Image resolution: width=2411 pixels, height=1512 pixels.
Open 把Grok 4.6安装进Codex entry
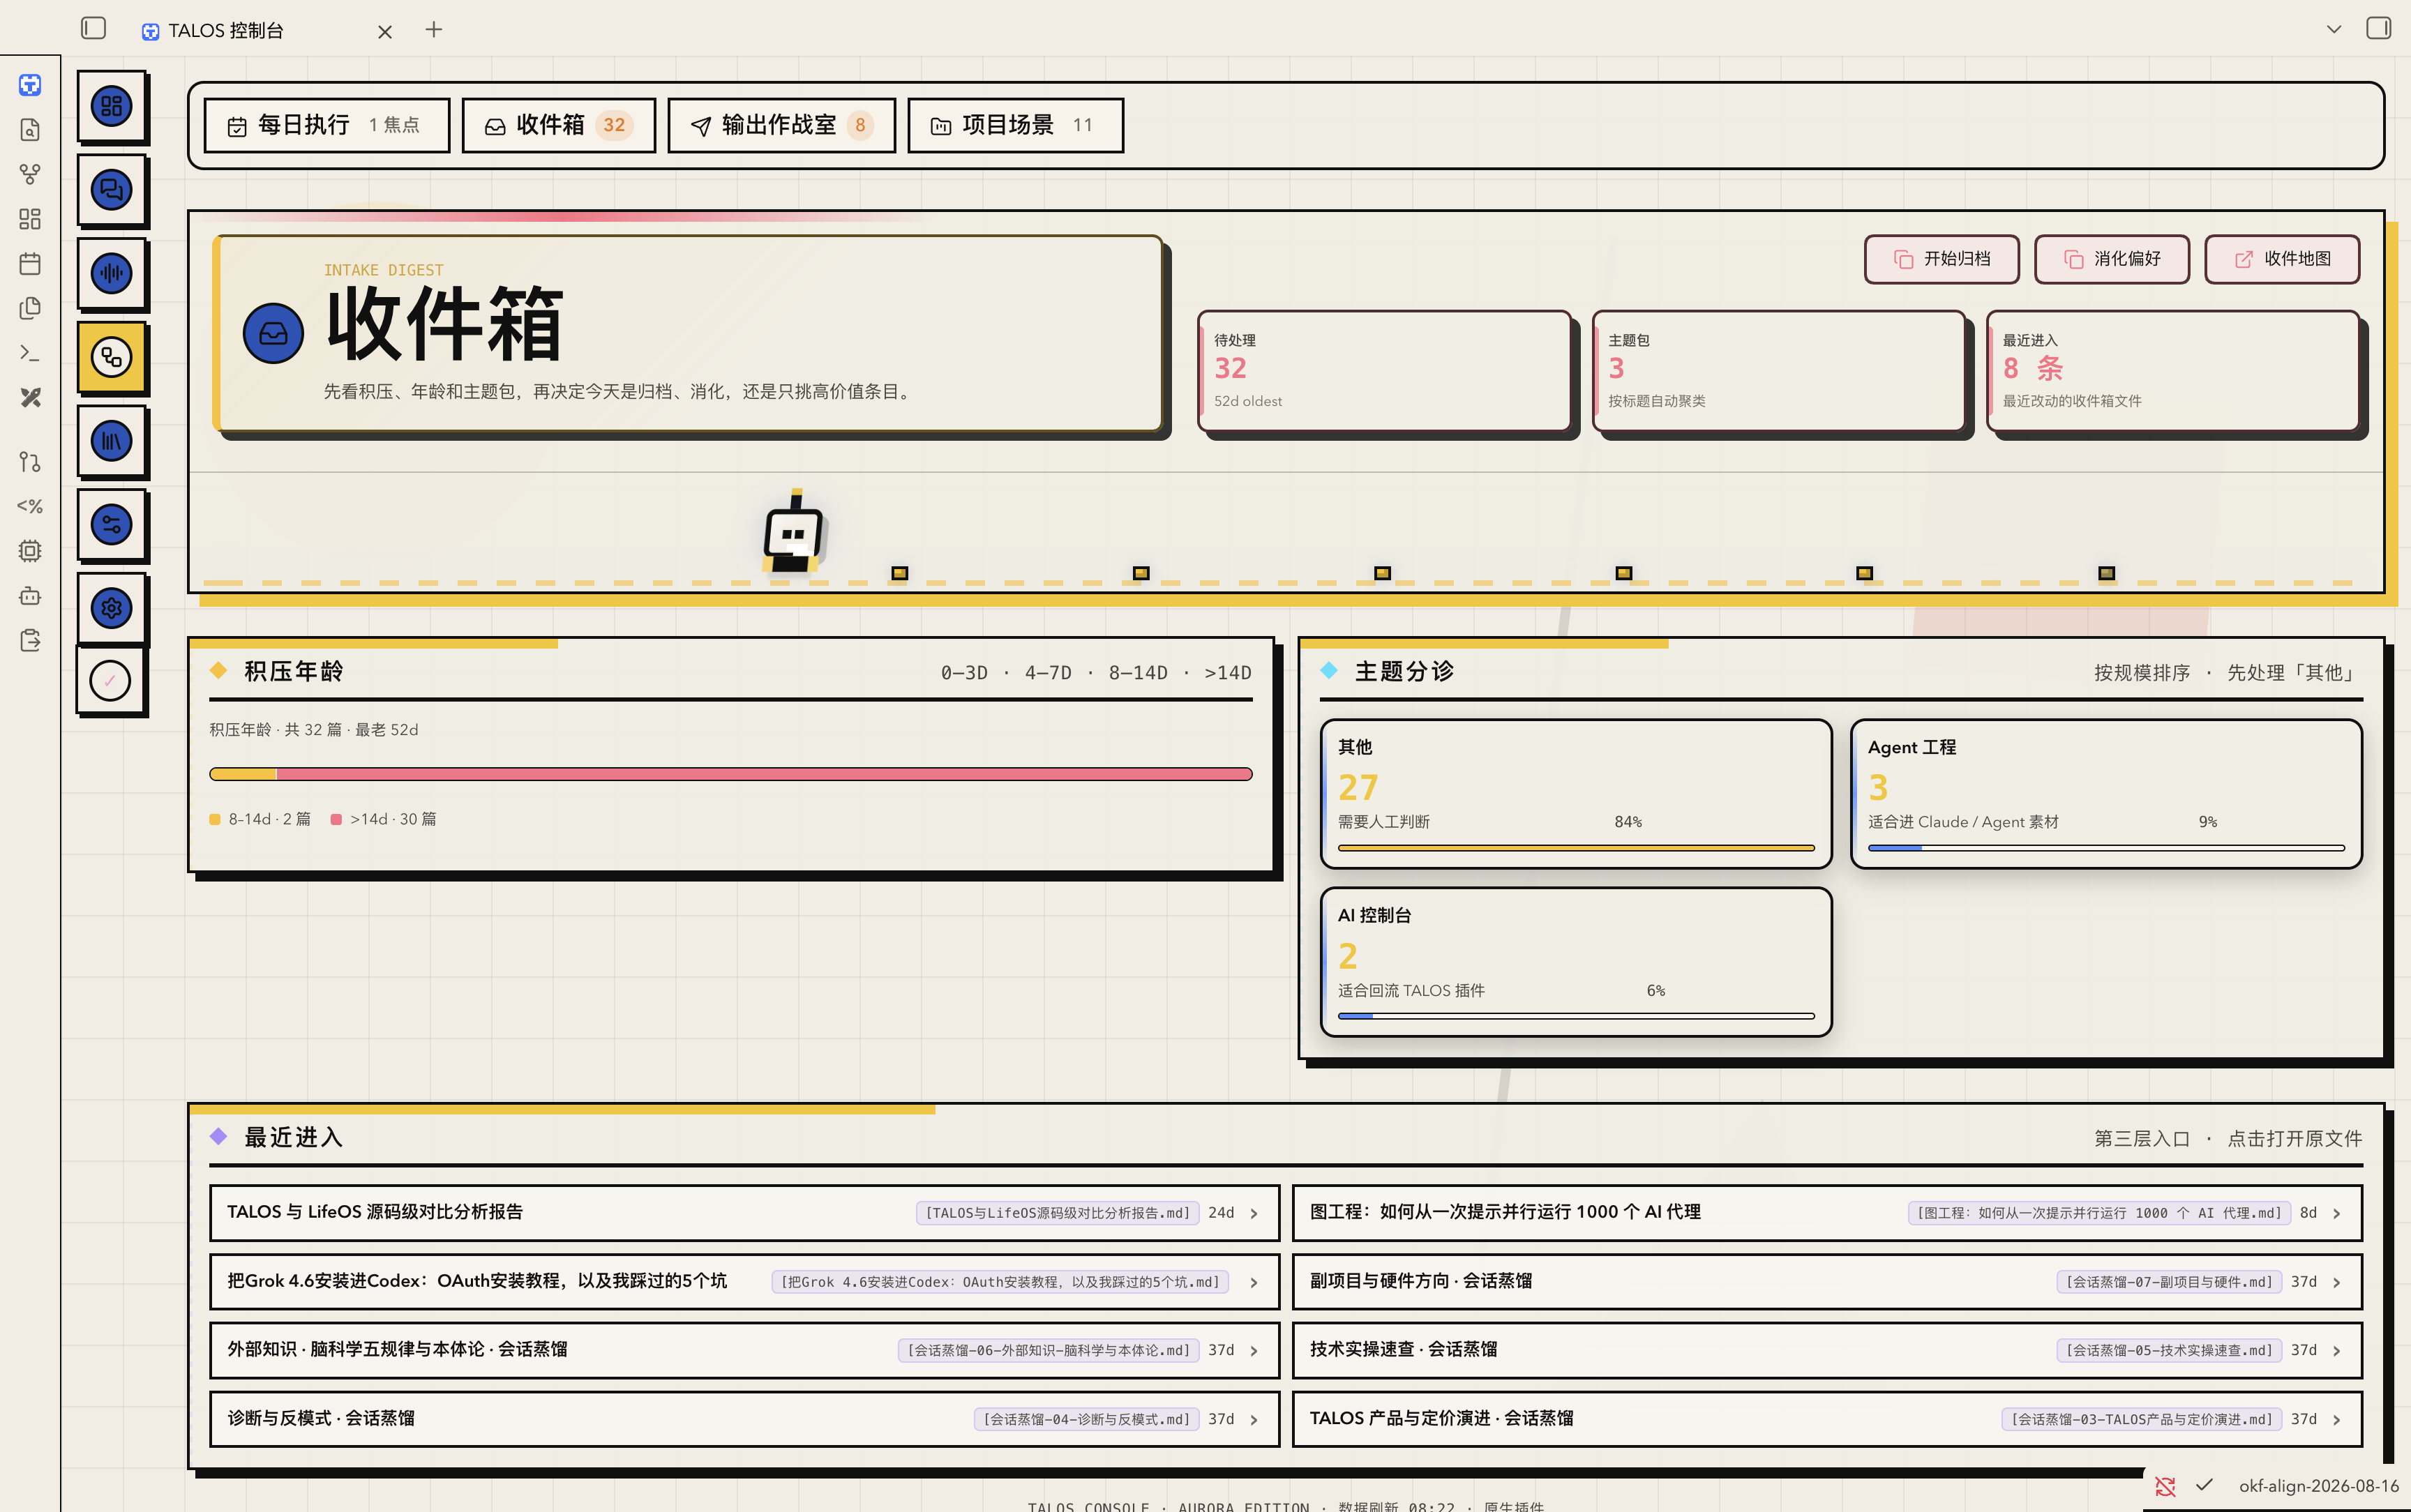[x=744, y=1282]
